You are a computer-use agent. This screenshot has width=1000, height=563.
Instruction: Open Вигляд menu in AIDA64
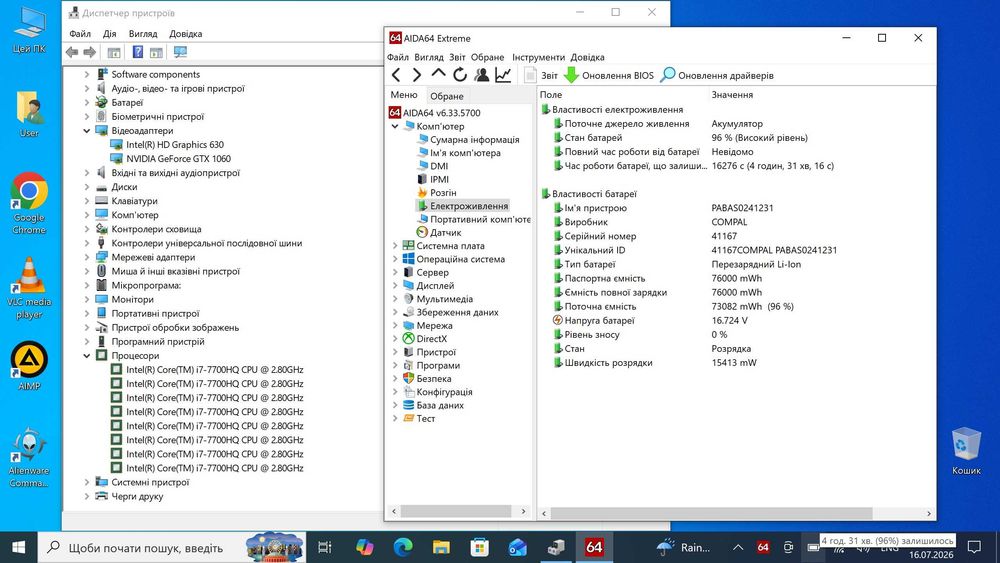pyautogui.click(x=429, y=57)
